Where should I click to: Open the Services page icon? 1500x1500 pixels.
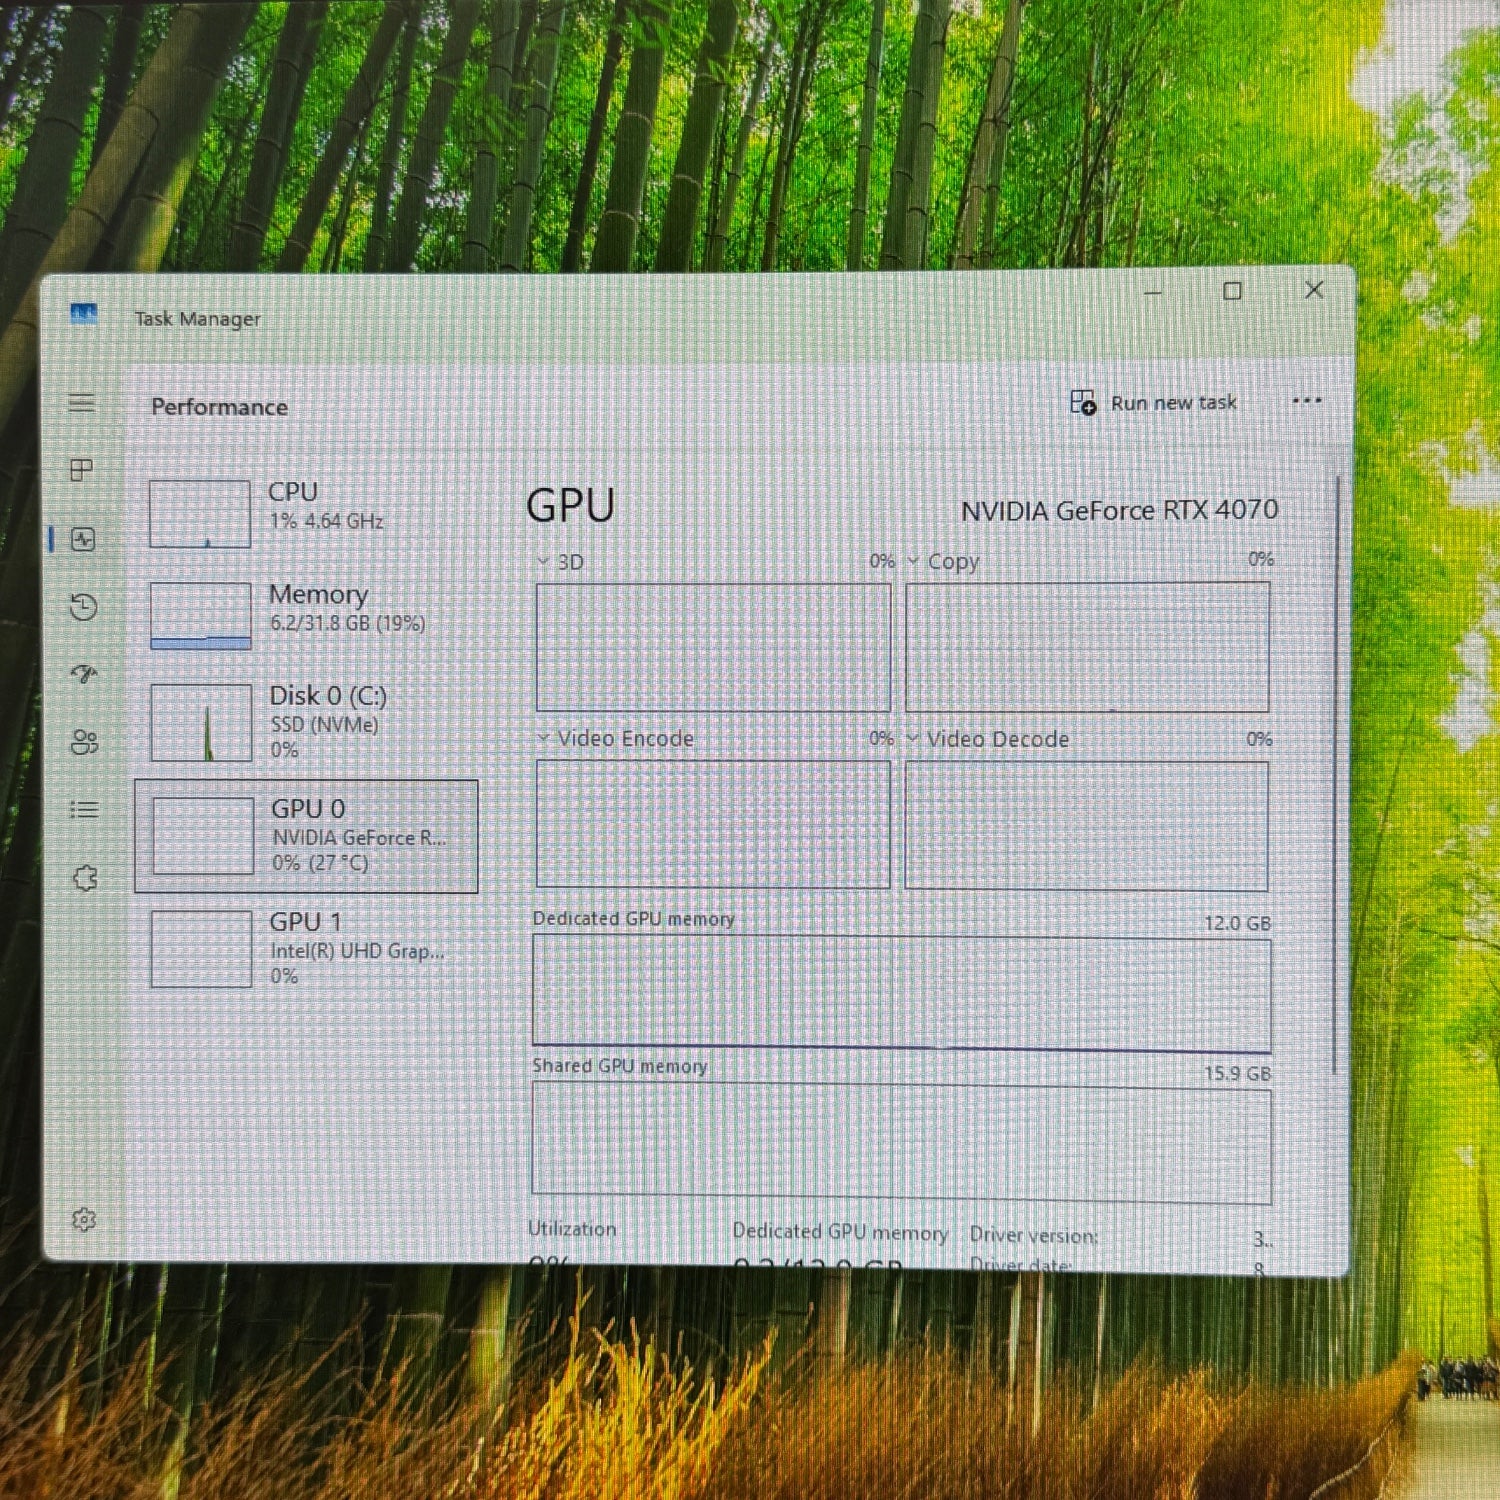click(x=85, y=878)
